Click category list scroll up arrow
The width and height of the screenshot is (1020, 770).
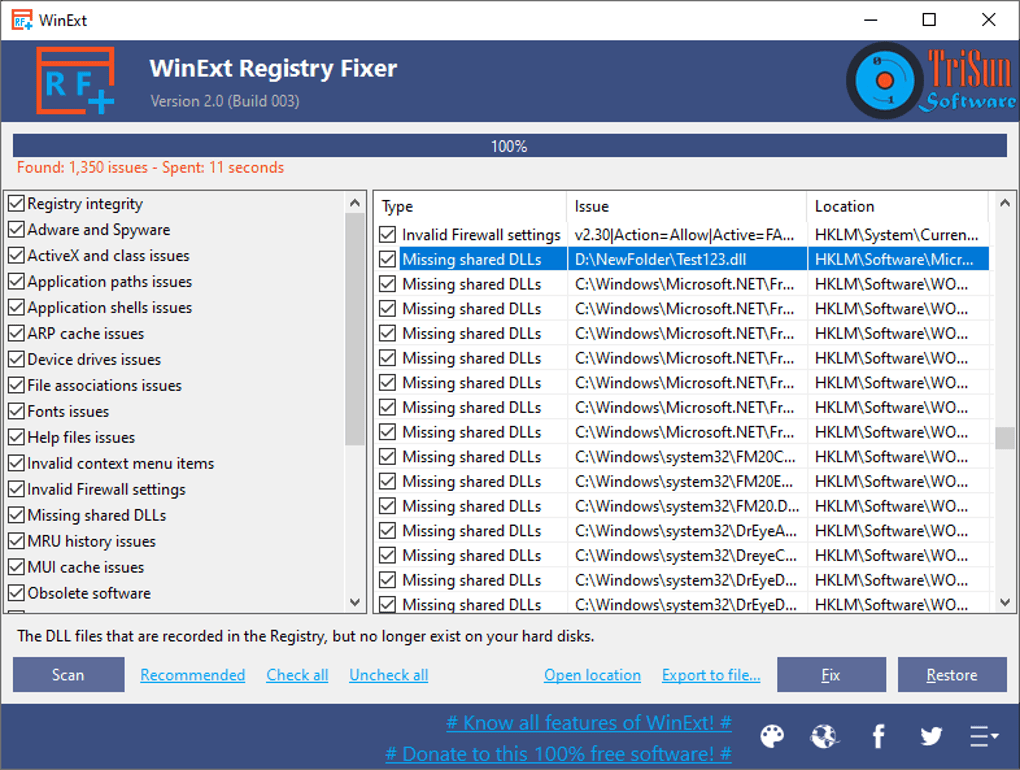tap(355, 203)
